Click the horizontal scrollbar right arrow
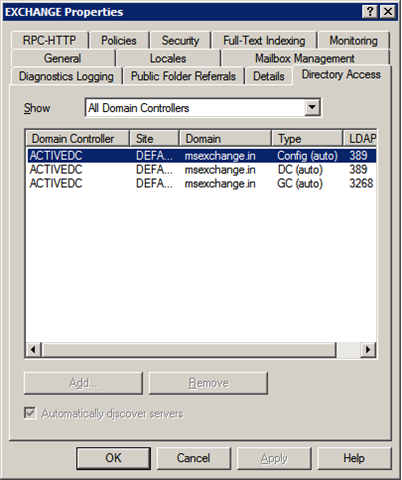402x480 pixels. (x=368, y=349)
